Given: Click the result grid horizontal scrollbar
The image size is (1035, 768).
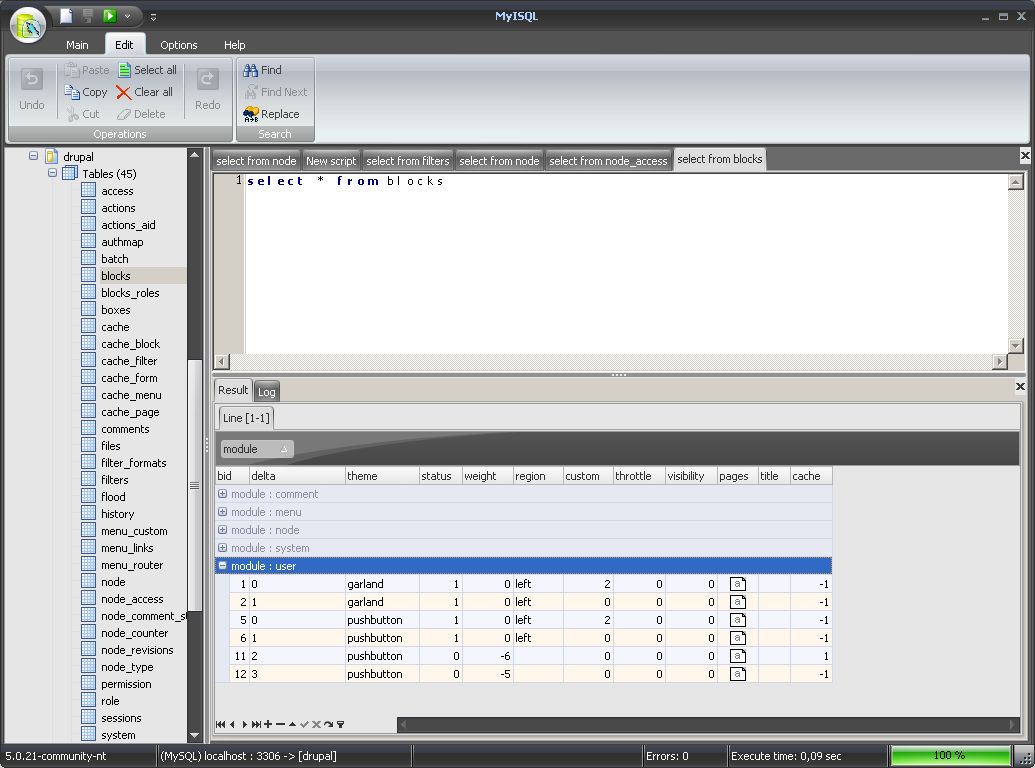Looking at the screenshot, I should click(x=708, y=724).
